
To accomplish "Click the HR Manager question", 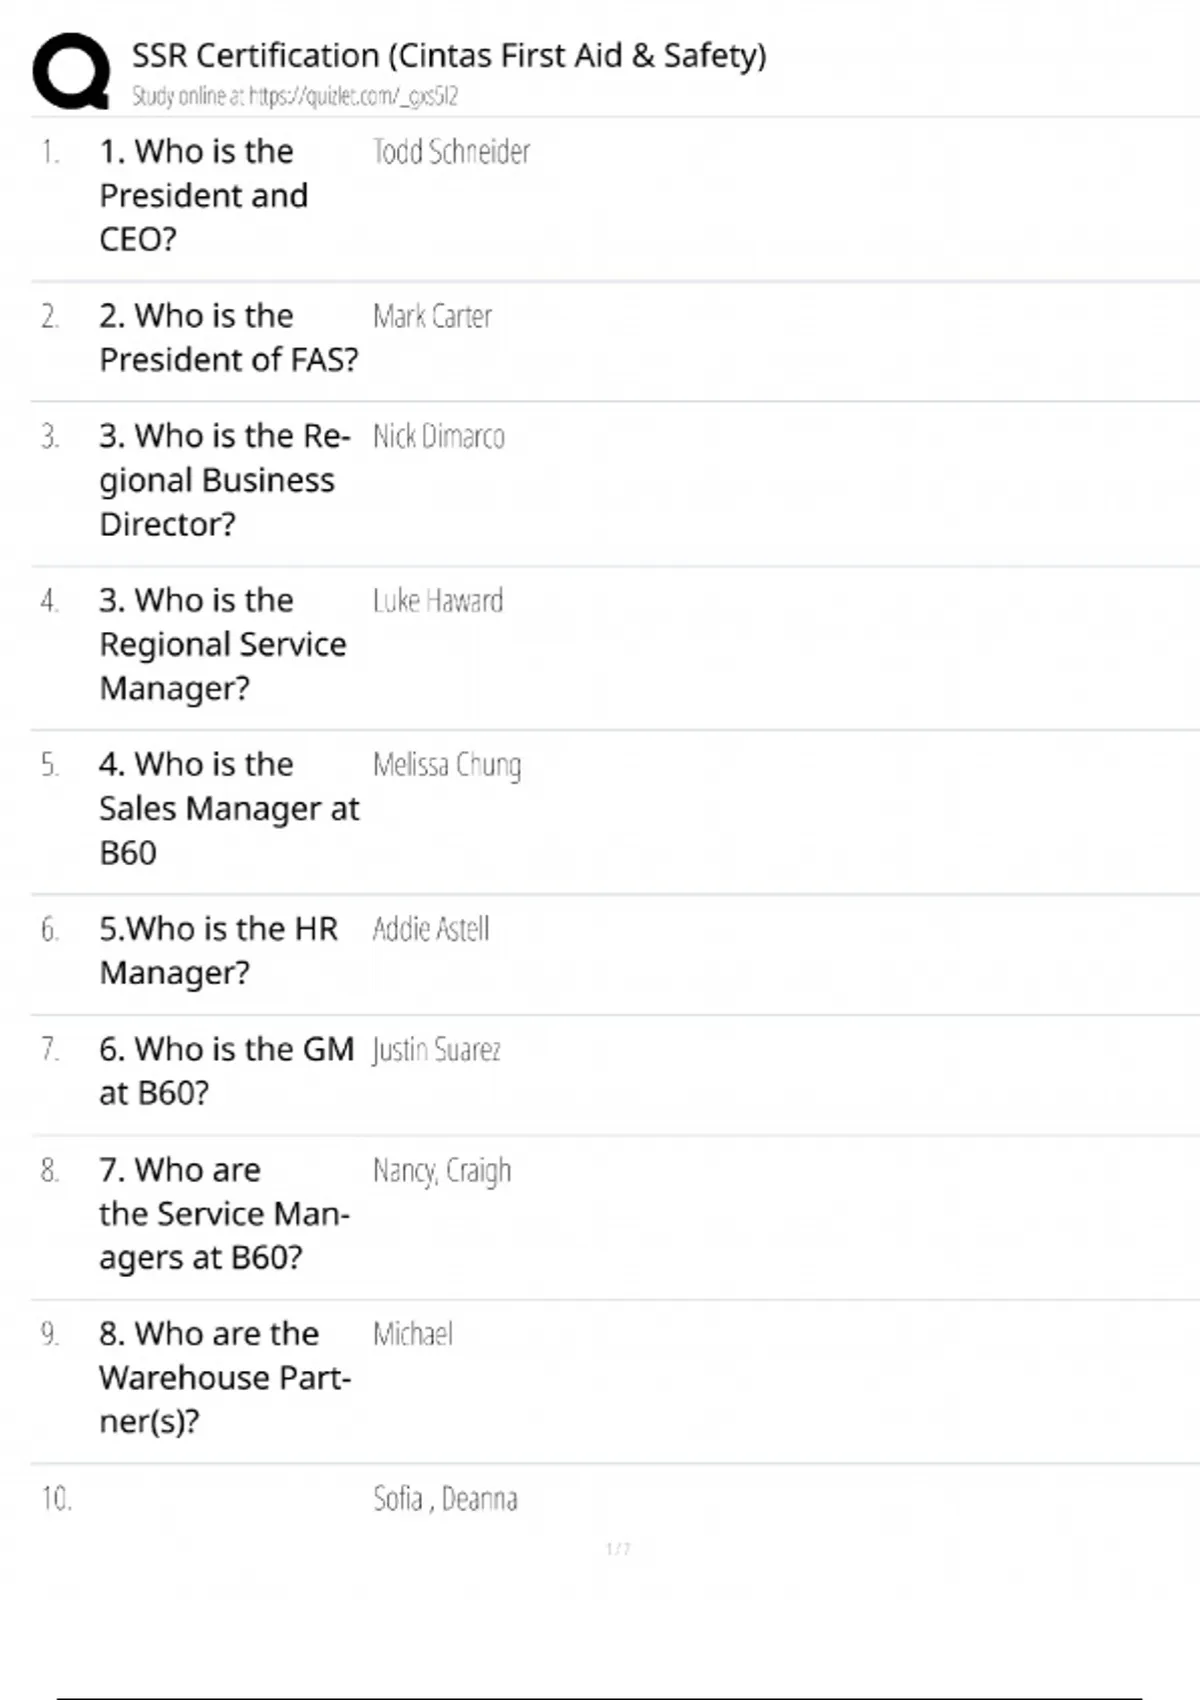I will tap(218, 950).
